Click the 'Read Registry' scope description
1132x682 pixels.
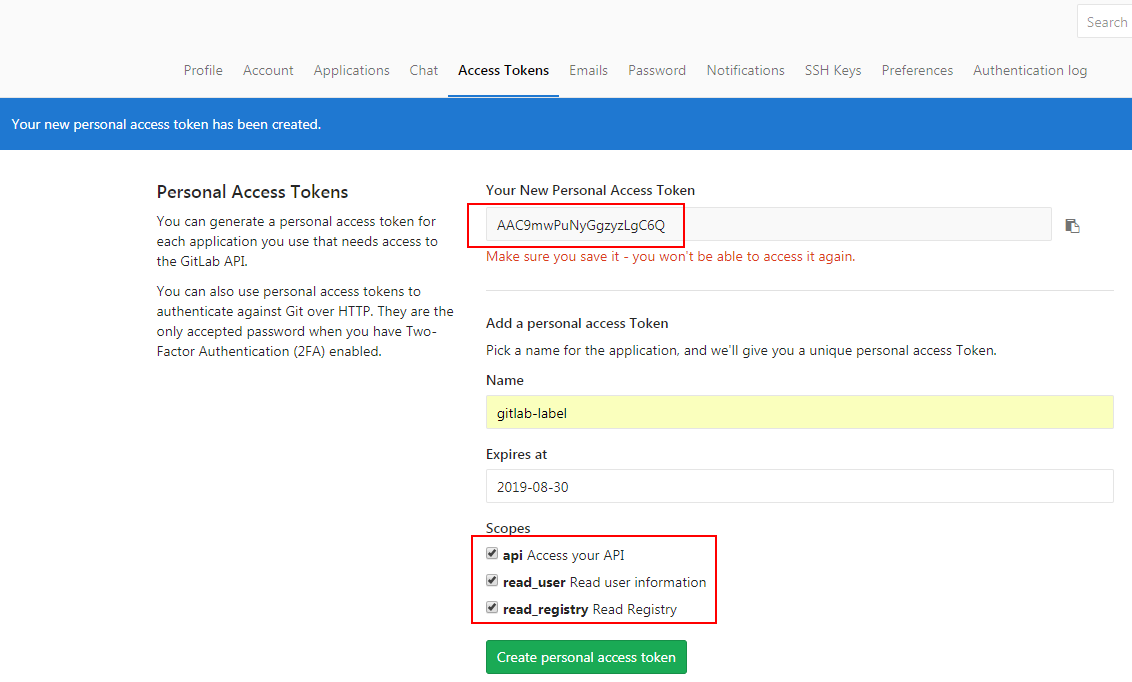pyautogui.click(x=635, y=609)
